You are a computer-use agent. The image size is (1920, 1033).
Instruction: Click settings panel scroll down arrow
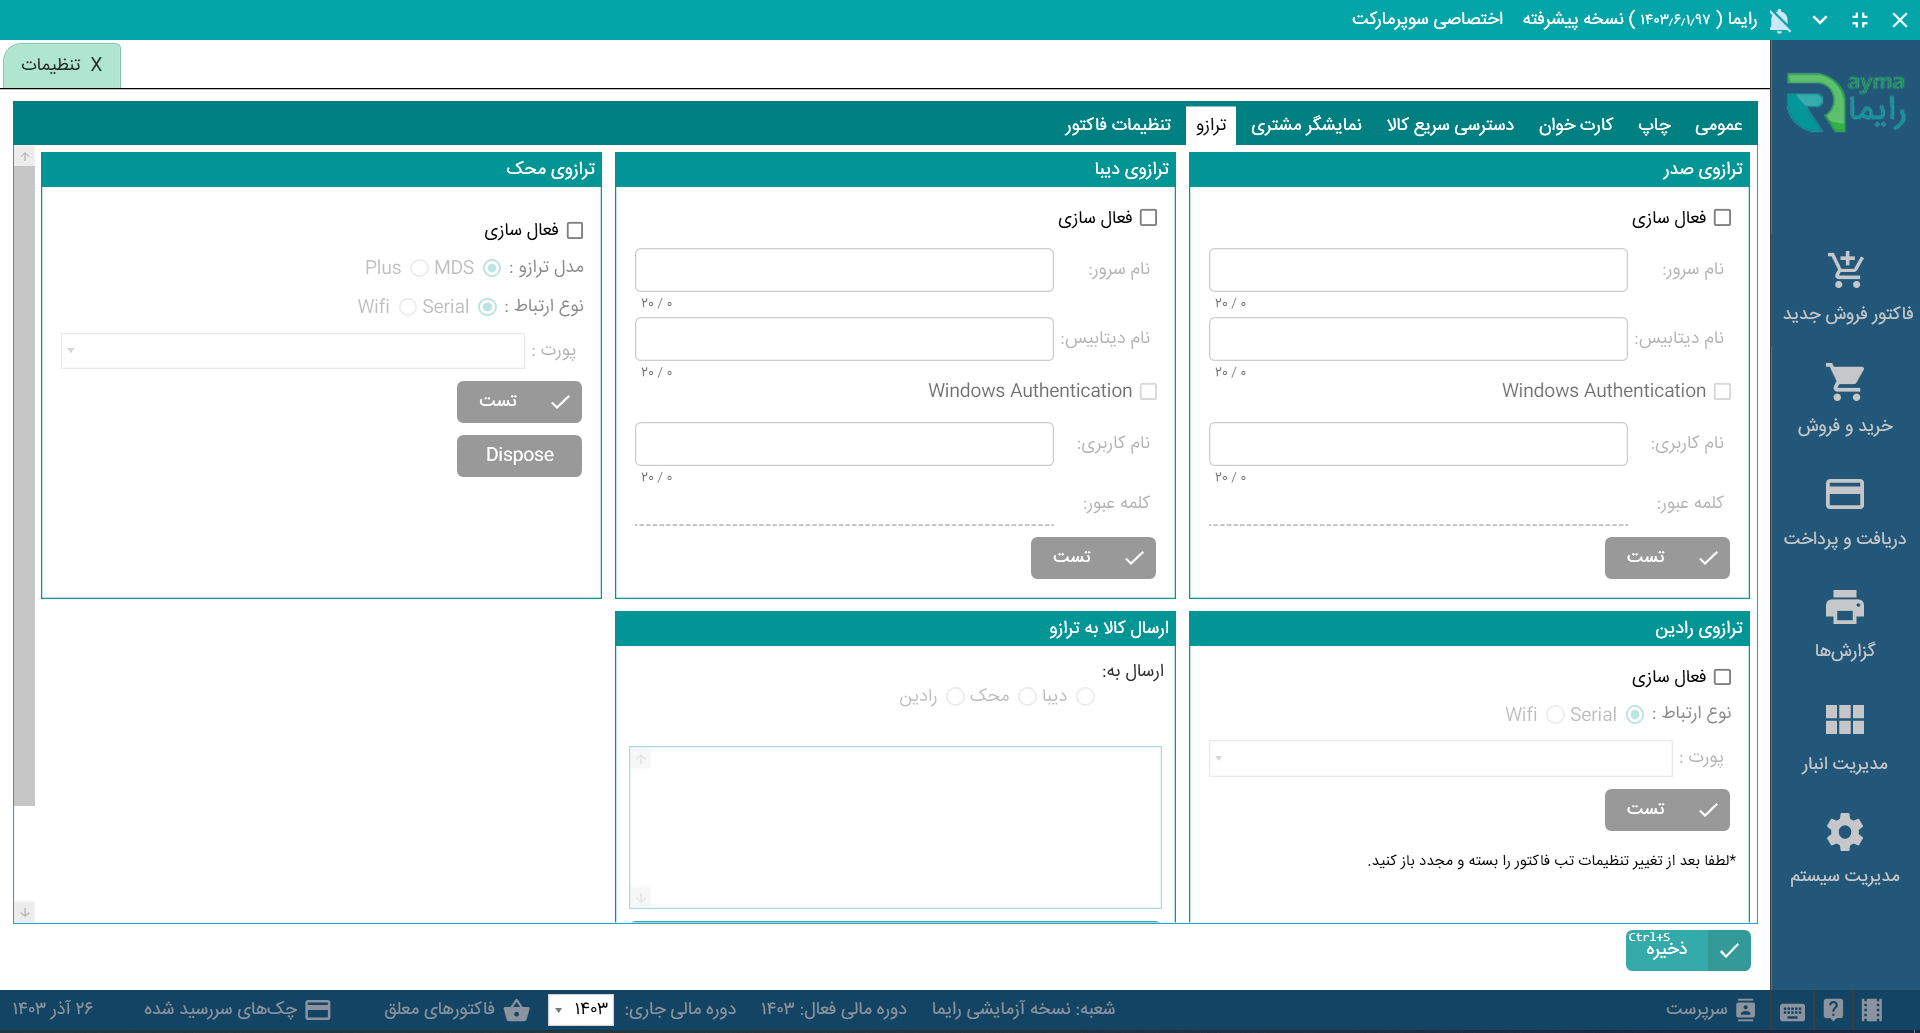click(x=25, y=912)
